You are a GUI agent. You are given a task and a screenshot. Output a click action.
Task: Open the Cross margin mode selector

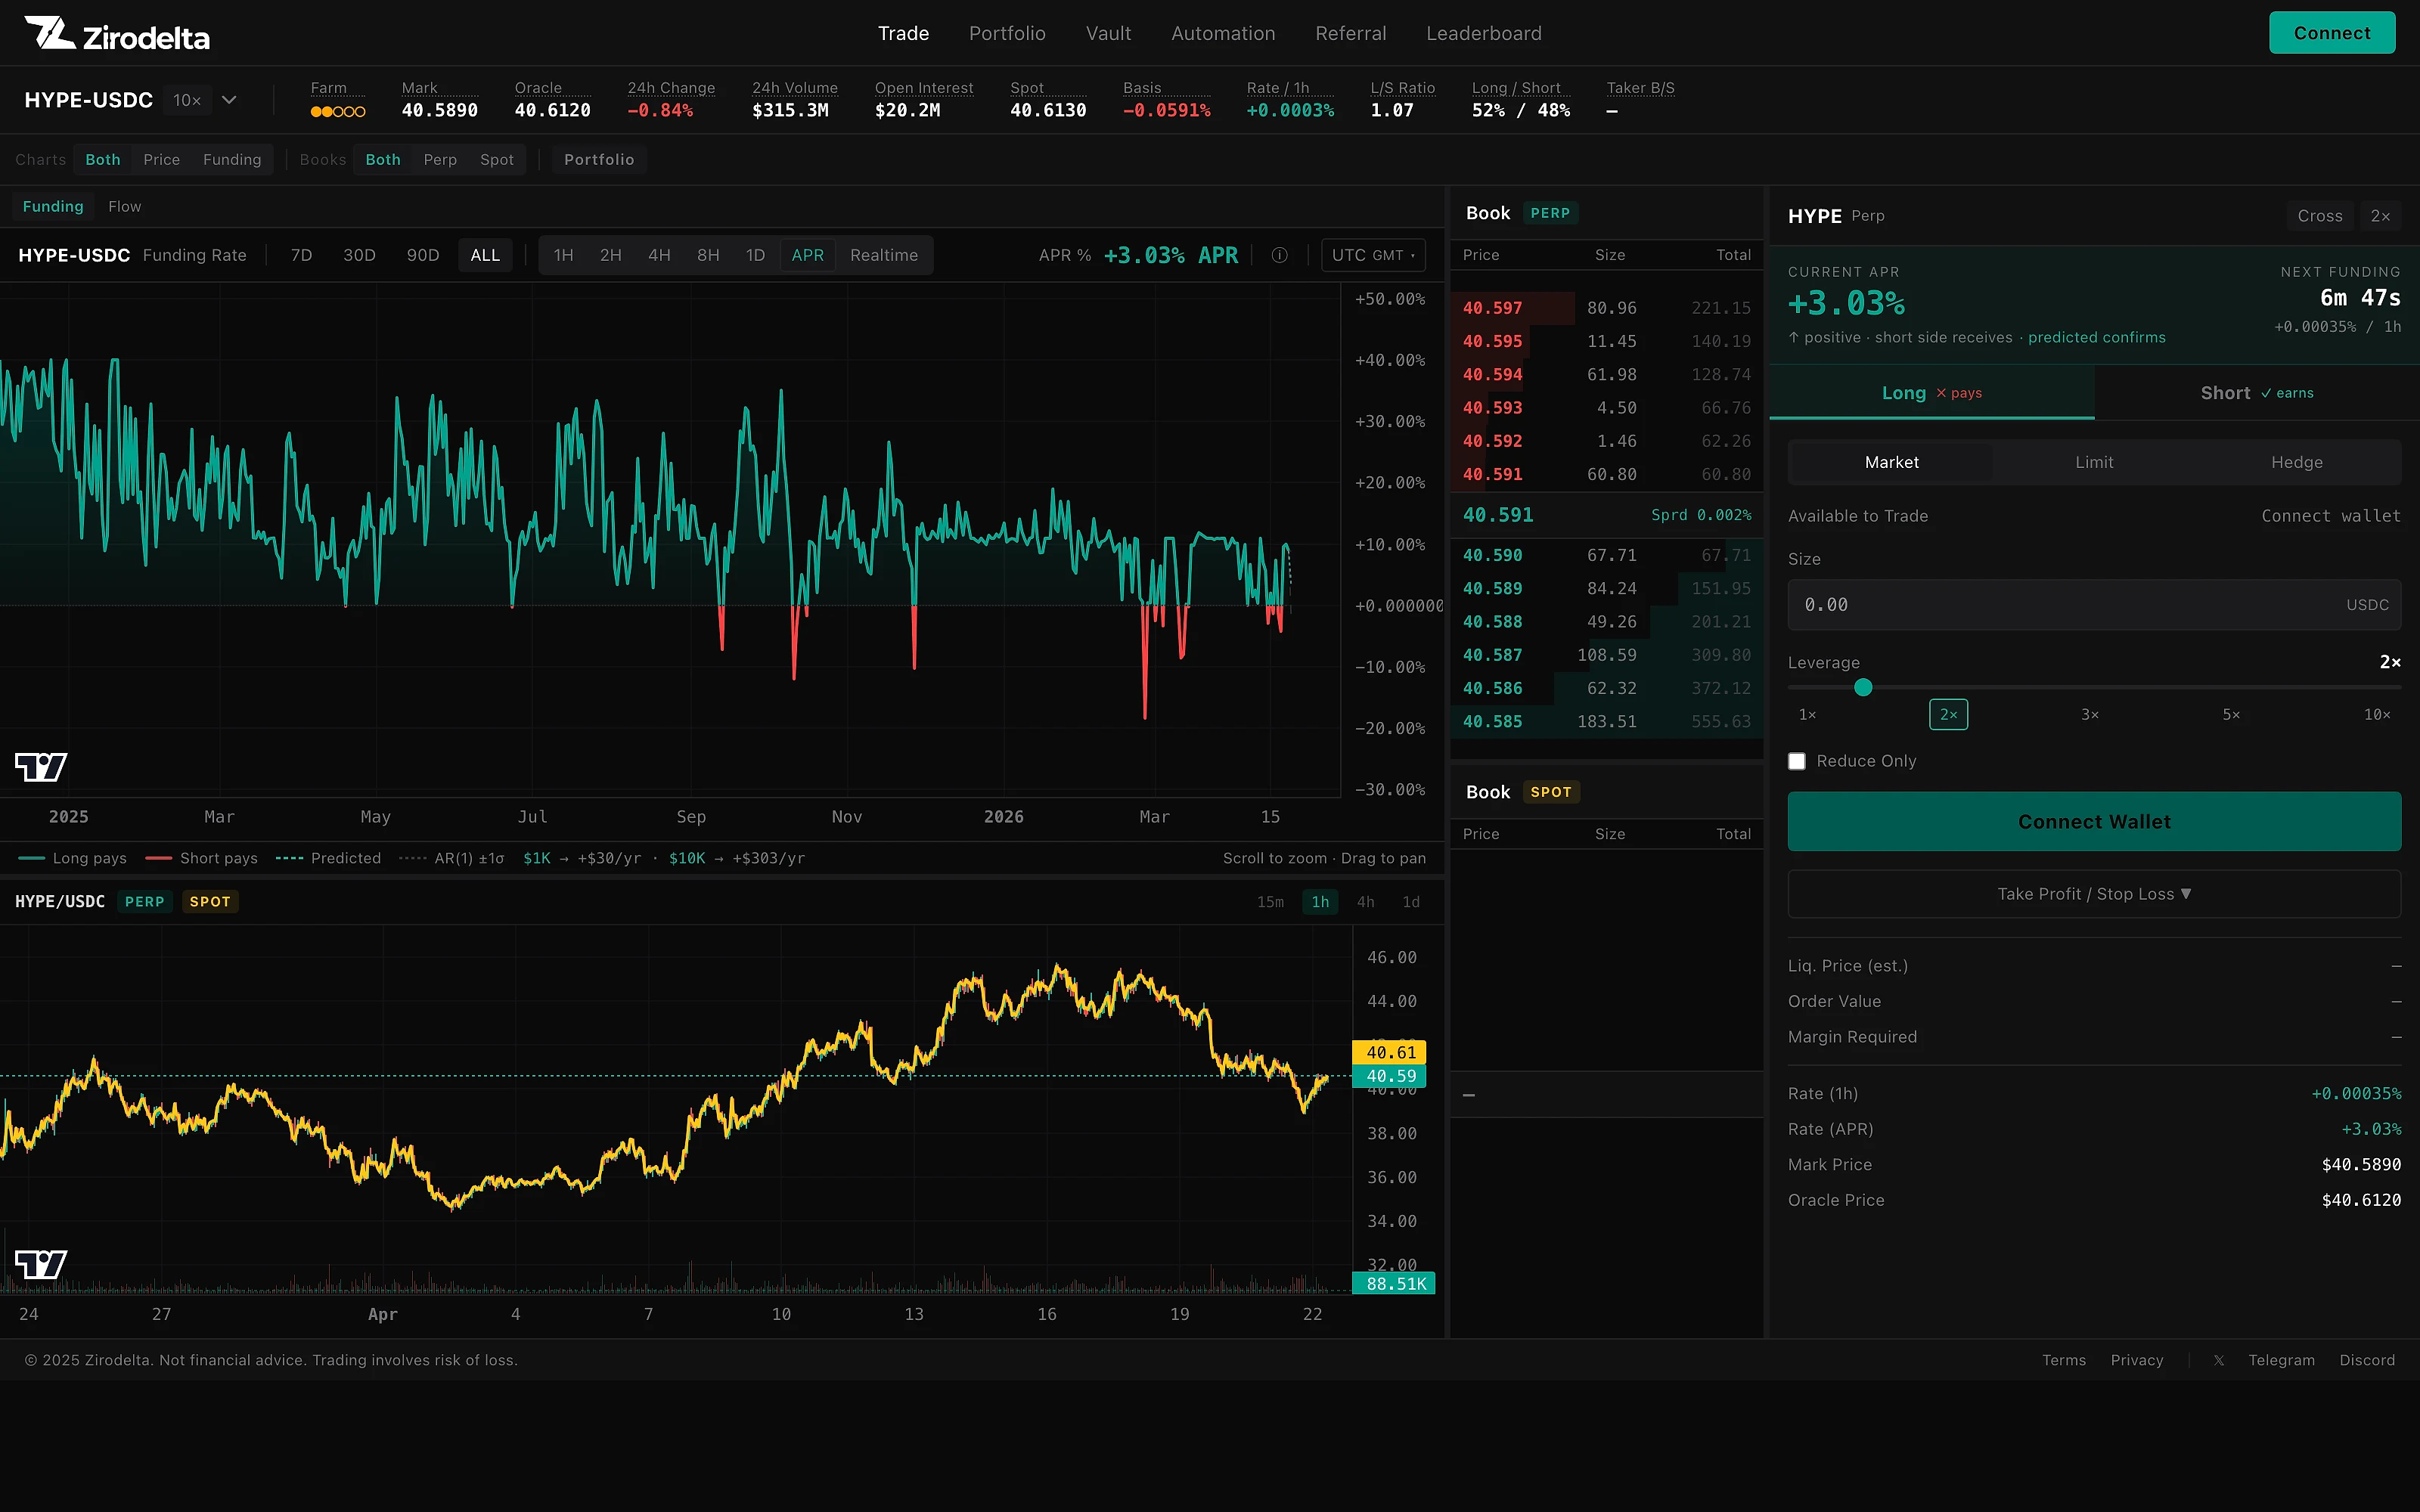[x=2320, y=216]
